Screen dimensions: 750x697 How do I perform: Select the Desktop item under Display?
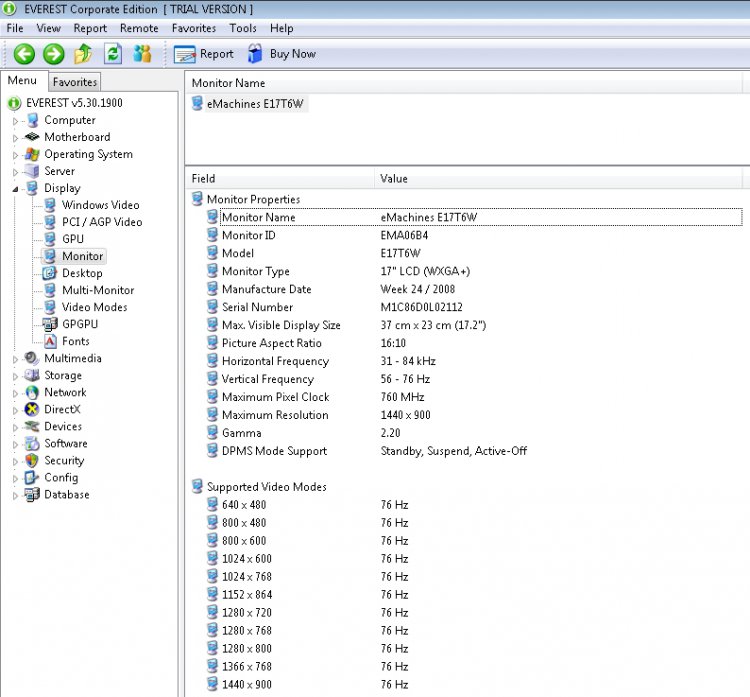[82, 274]
